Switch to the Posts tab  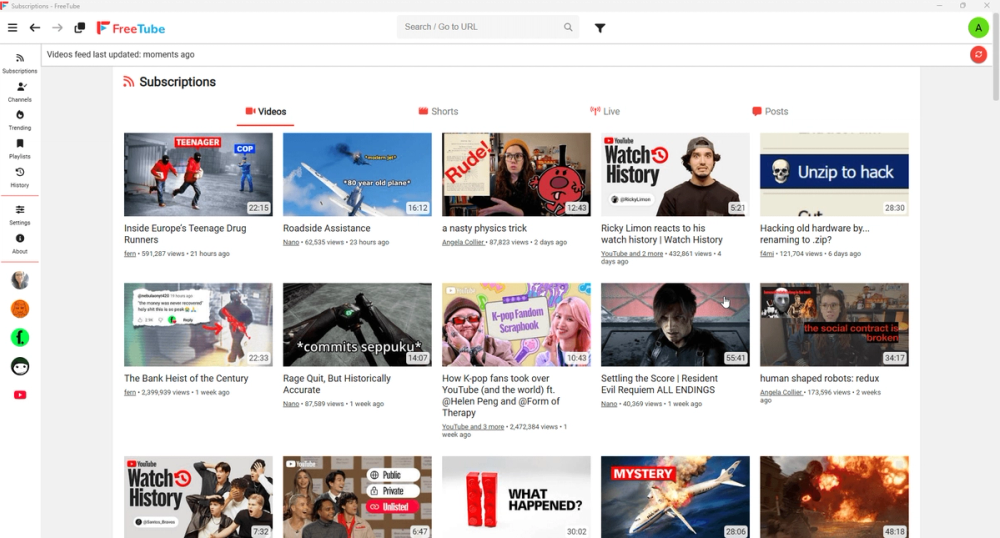770,112
